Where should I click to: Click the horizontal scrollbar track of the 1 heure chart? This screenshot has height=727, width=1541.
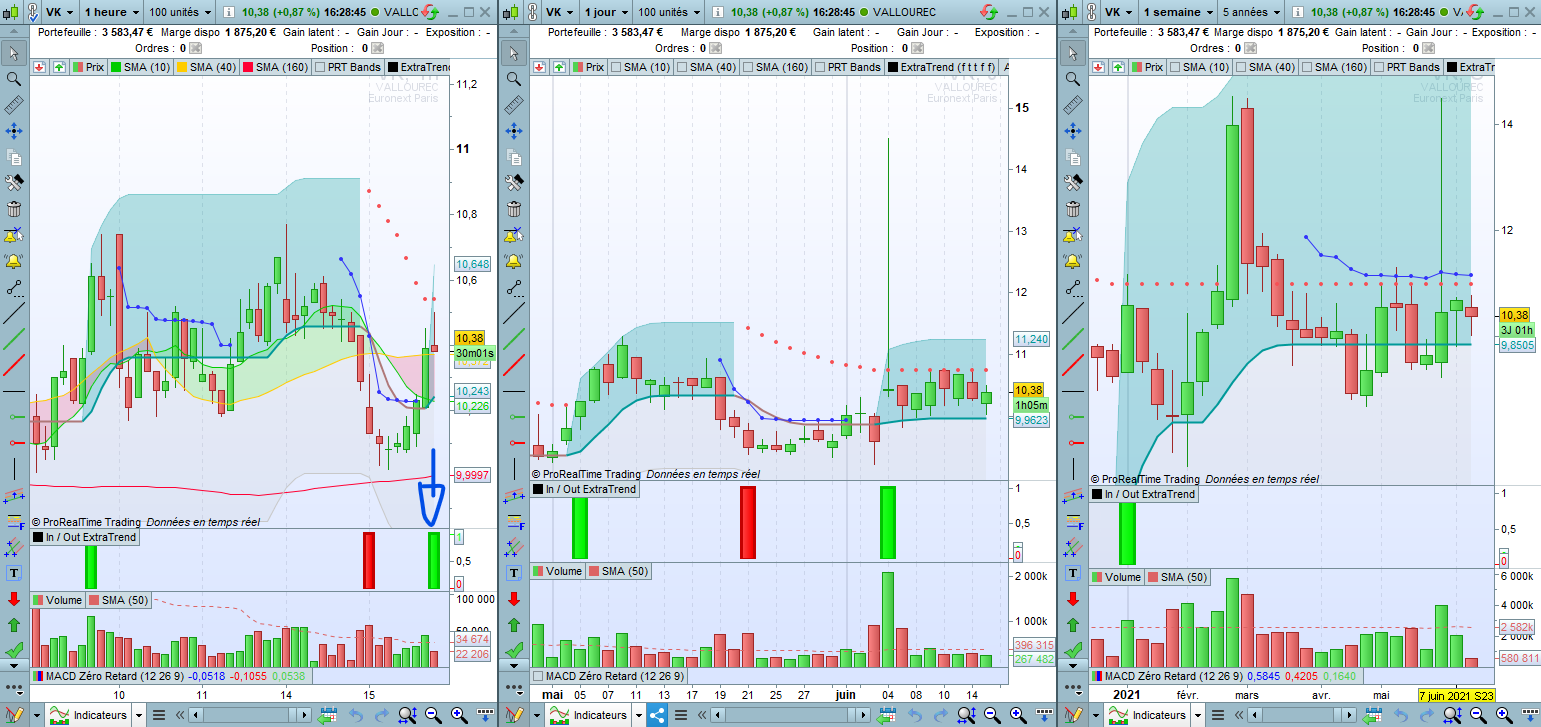pos(244,715)
